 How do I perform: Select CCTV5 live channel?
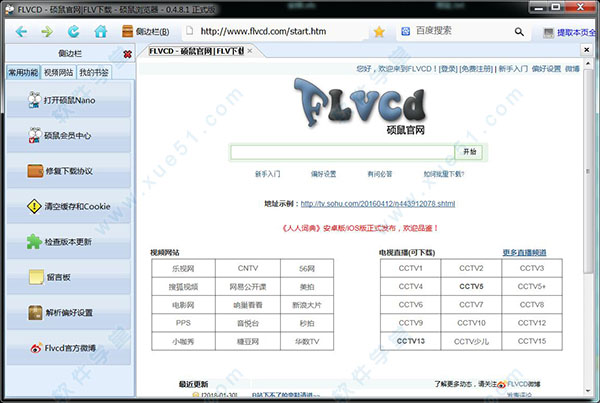click(471, 286)
